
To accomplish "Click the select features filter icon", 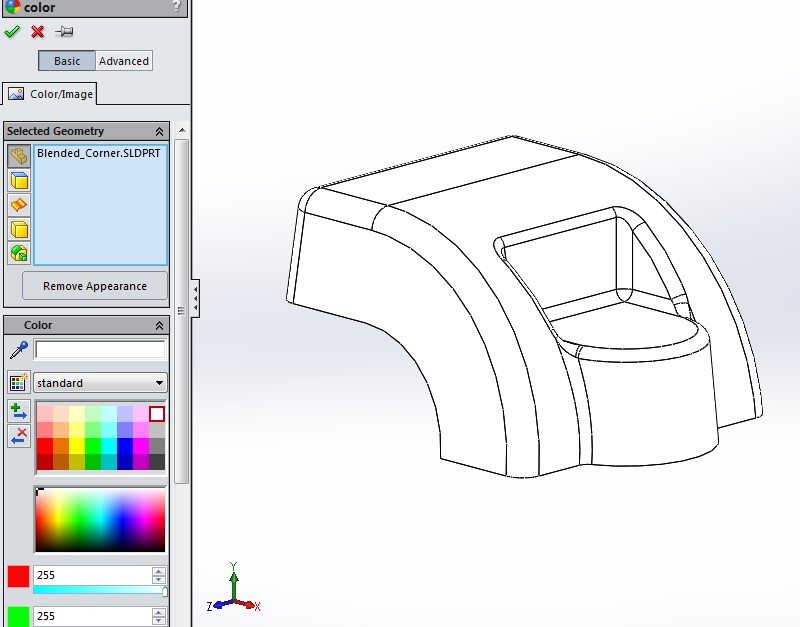I will 19,253.
